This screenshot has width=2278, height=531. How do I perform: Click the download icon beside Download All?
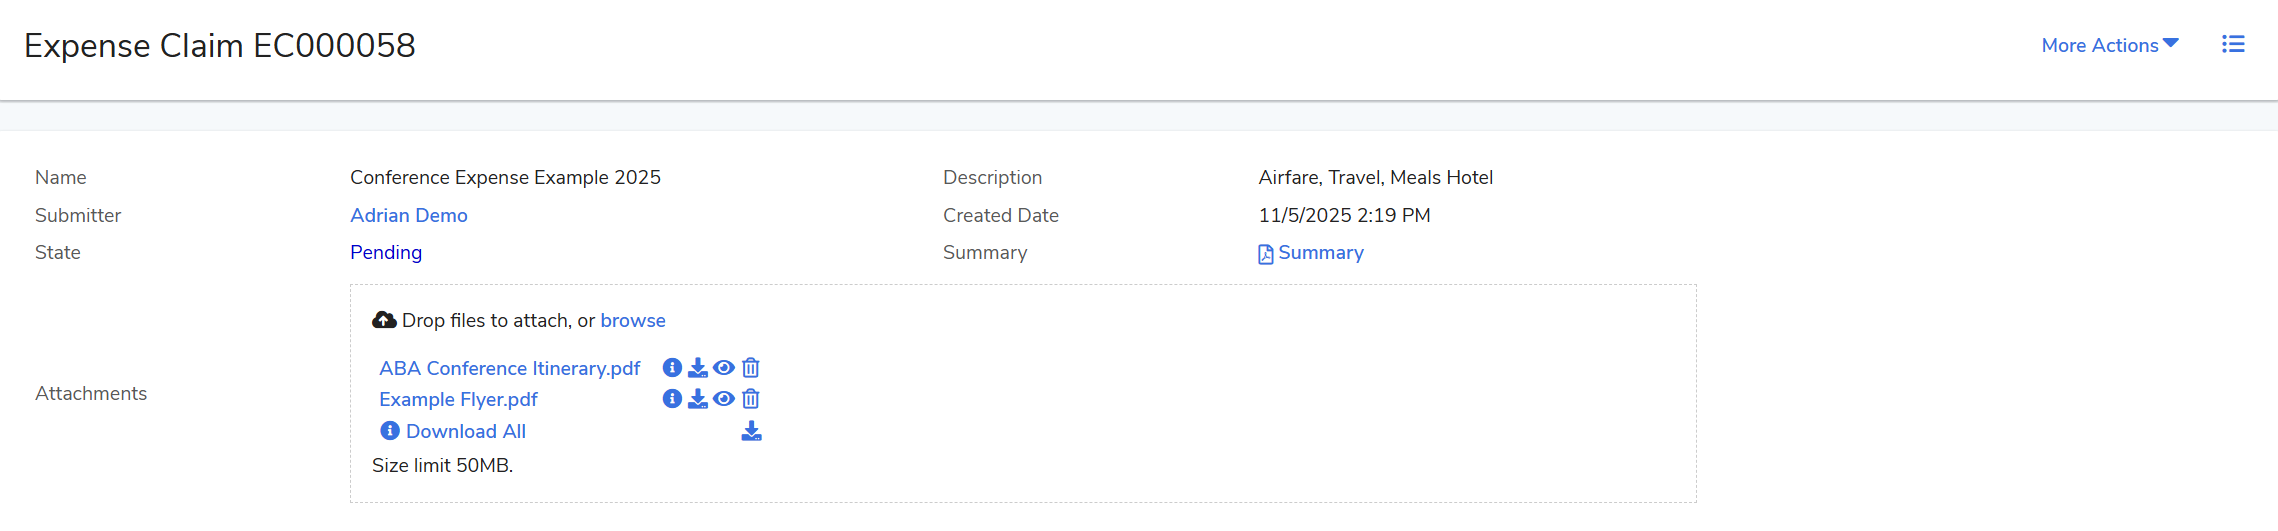tap(751, 431)
